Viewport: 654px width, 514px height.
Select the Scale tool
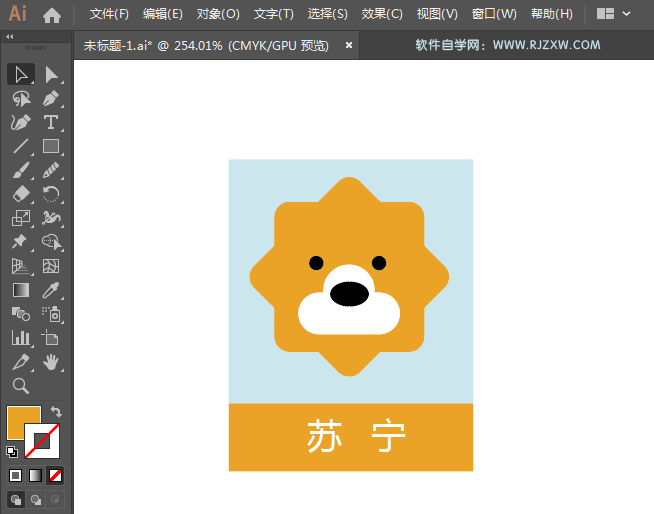pyautogui.click(x=20, y=218)
